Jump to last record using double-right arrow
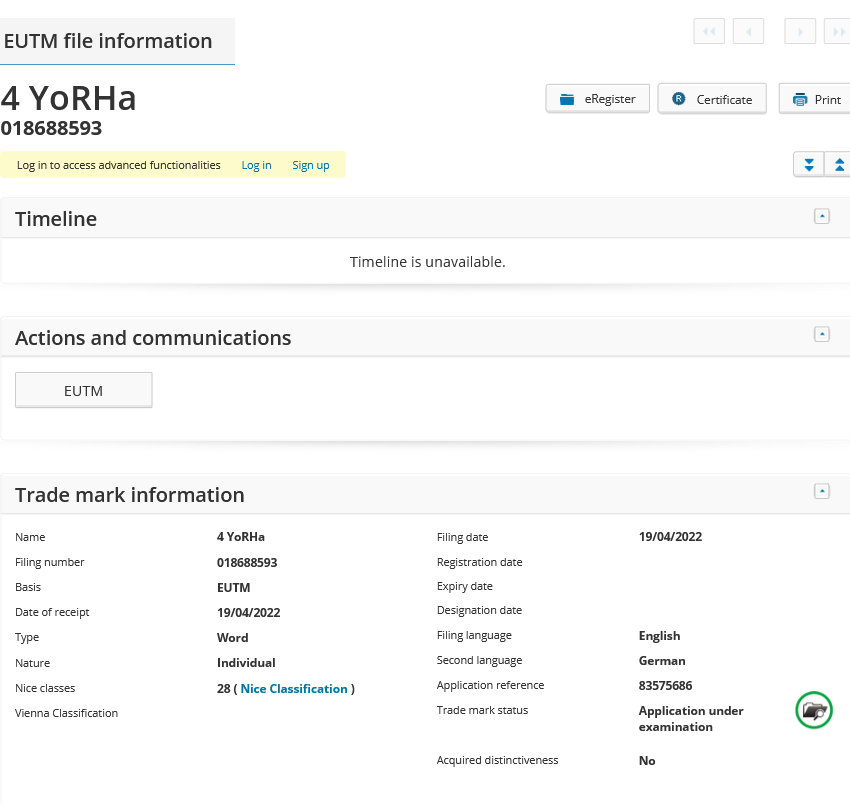Screen dimensions: 850x804 [837, 32]
